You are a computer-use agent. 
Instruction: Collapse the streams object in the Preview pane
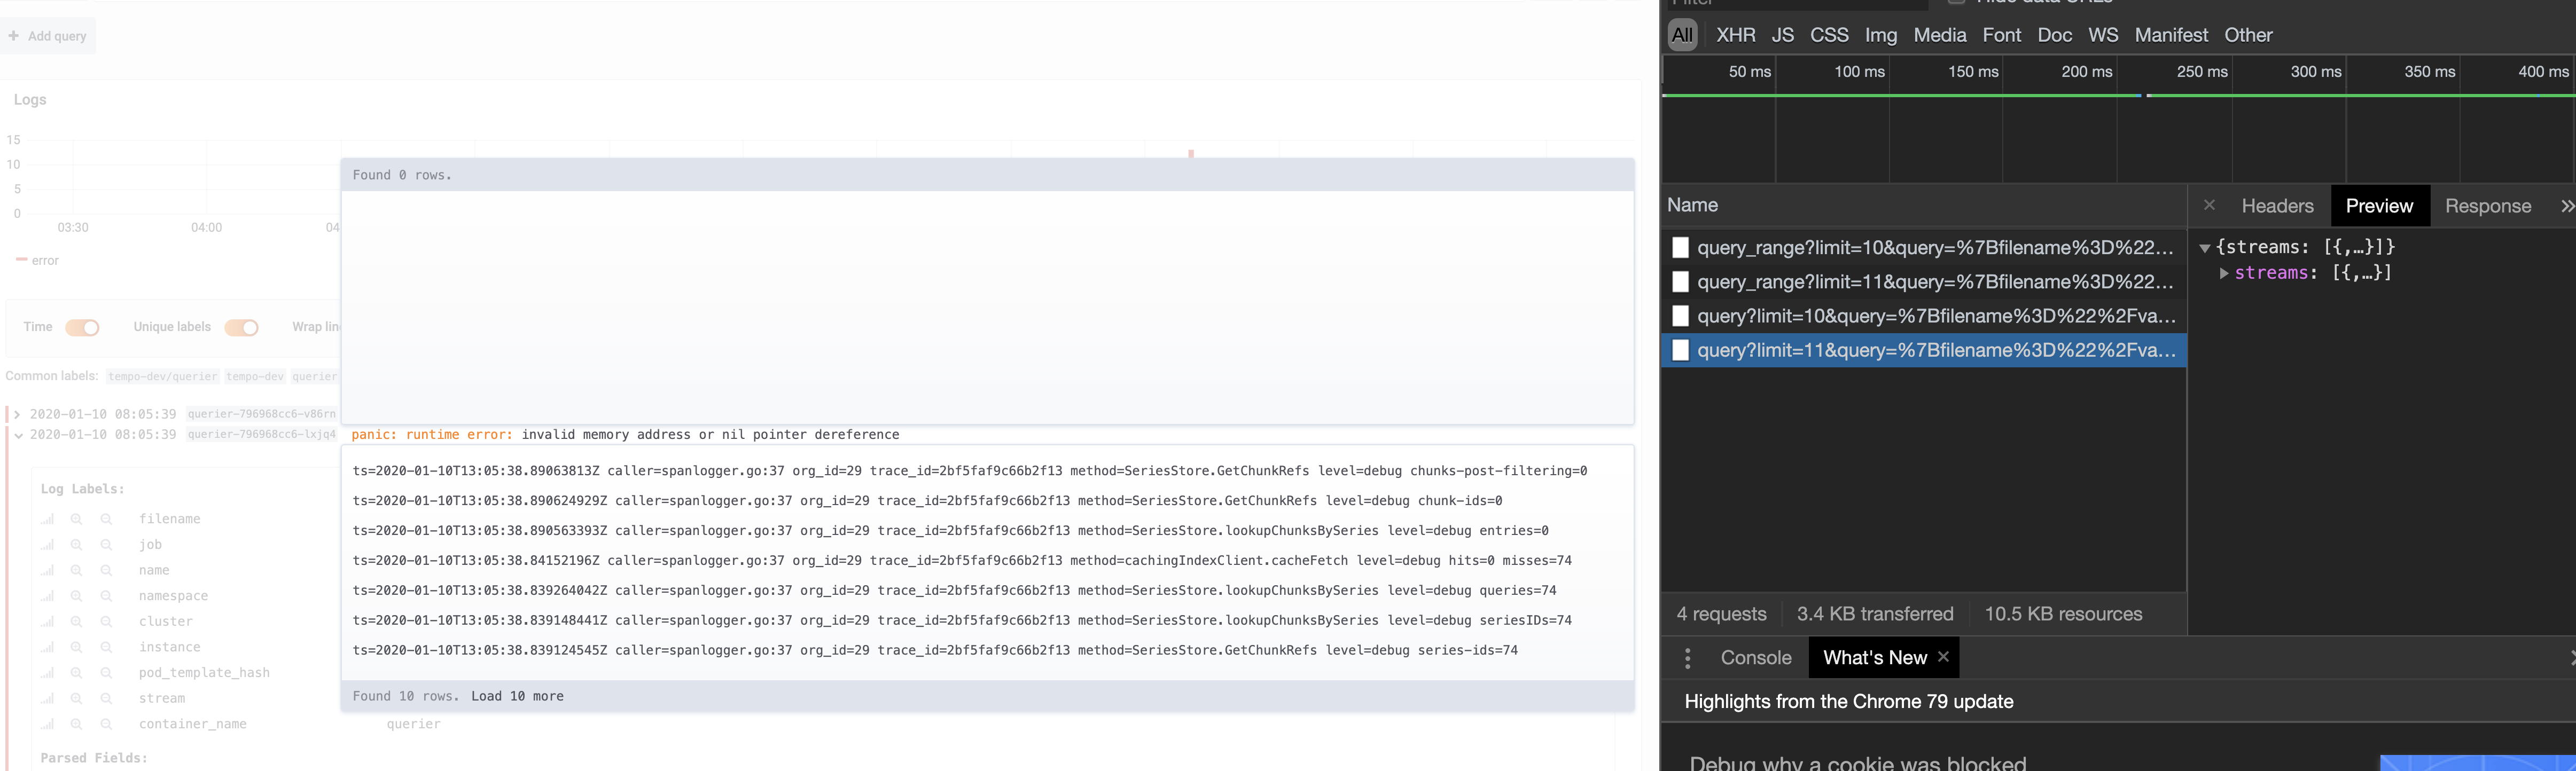(x=2205, y=247)
